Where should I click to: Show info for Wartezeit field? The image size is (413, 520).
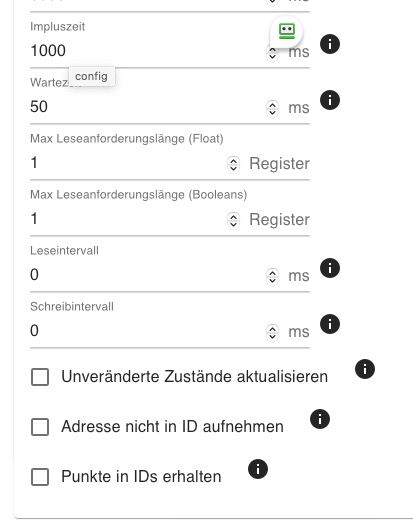pyautogui.click(x=330, y=100)
